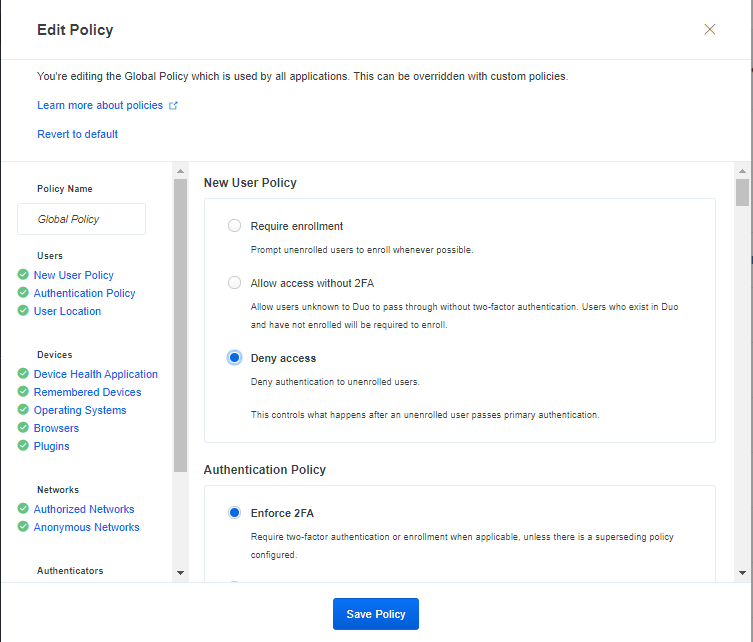Viewport: 753px width, 642px height.
Task: Select Allow access without 2FA option
Action: [x=234, y=282]
